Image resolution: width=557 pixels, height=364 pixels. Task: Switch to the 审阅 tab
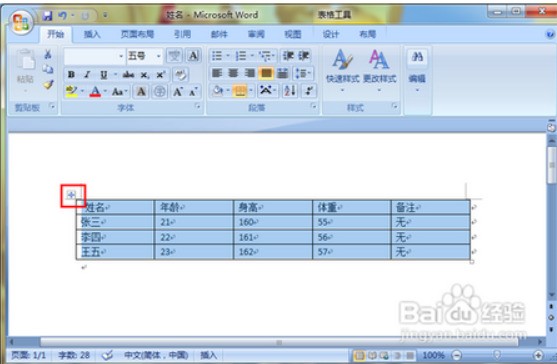tap(256, 34)
